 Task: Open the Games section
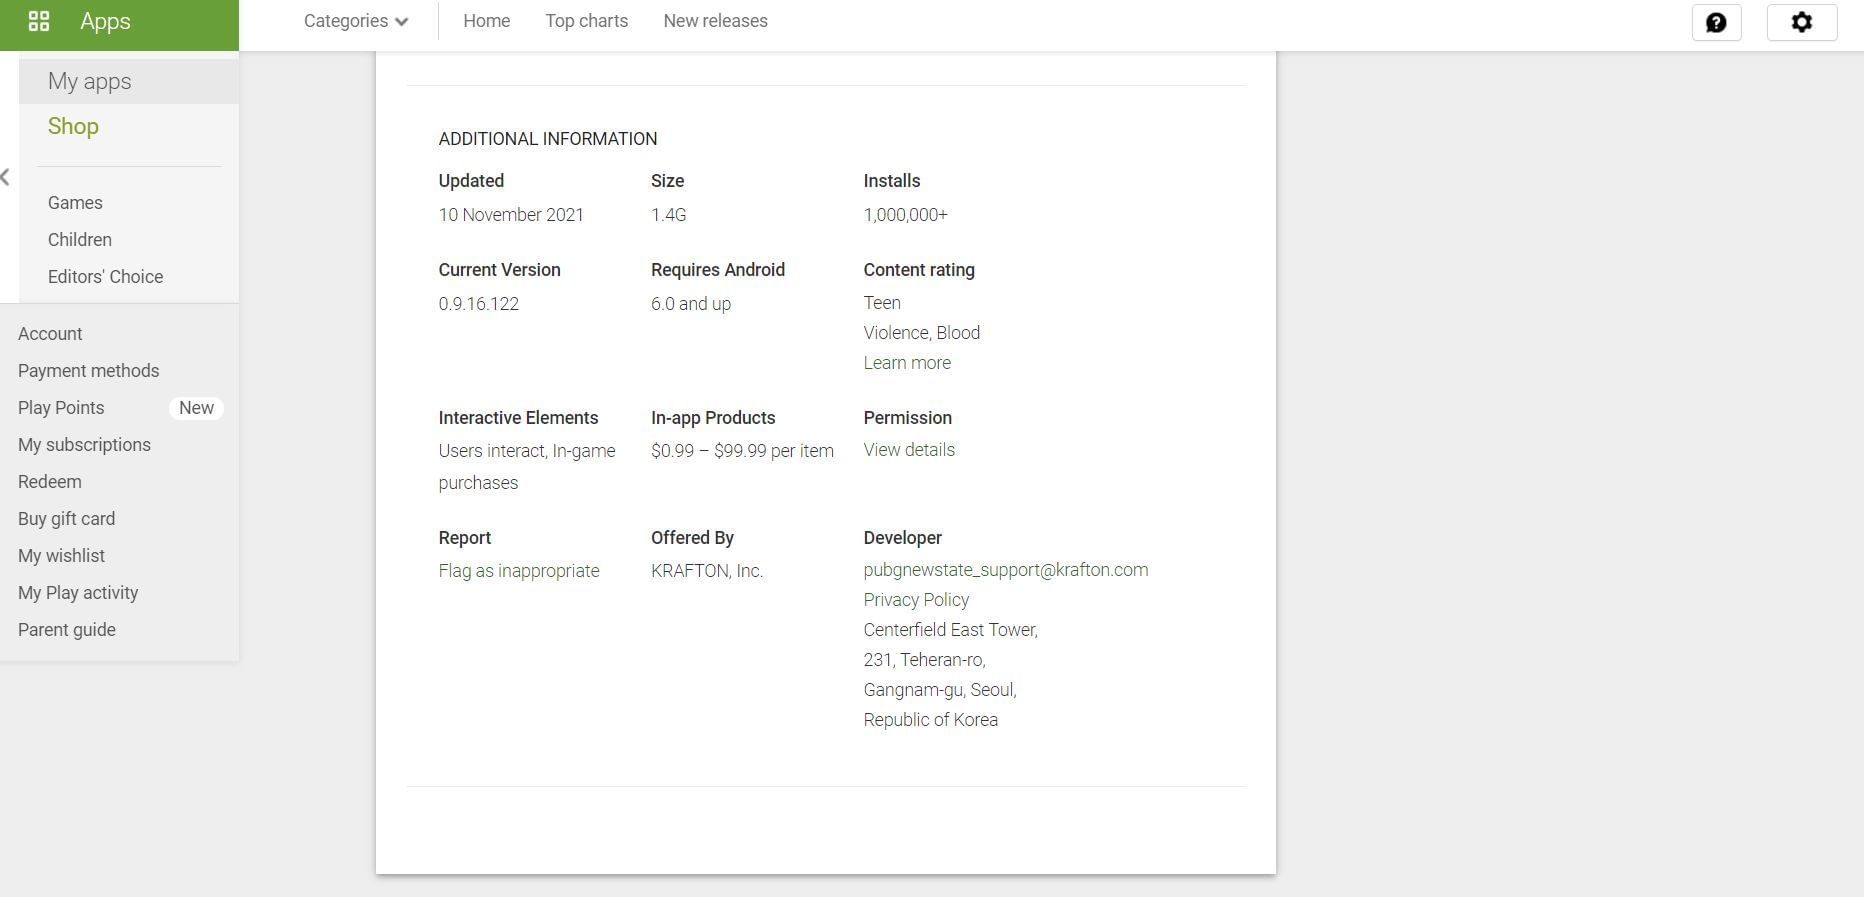click(75, 203)
